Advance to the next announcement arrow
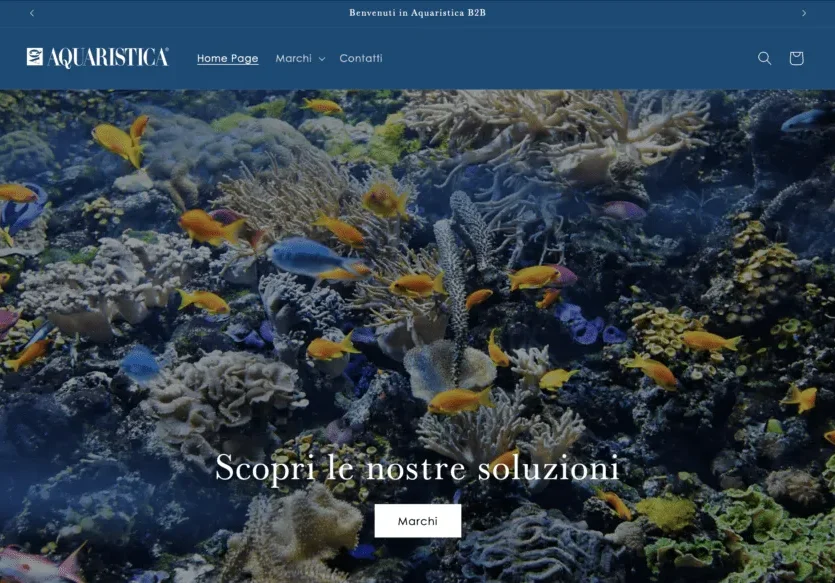The image size is (835, 583). point(804,13)
